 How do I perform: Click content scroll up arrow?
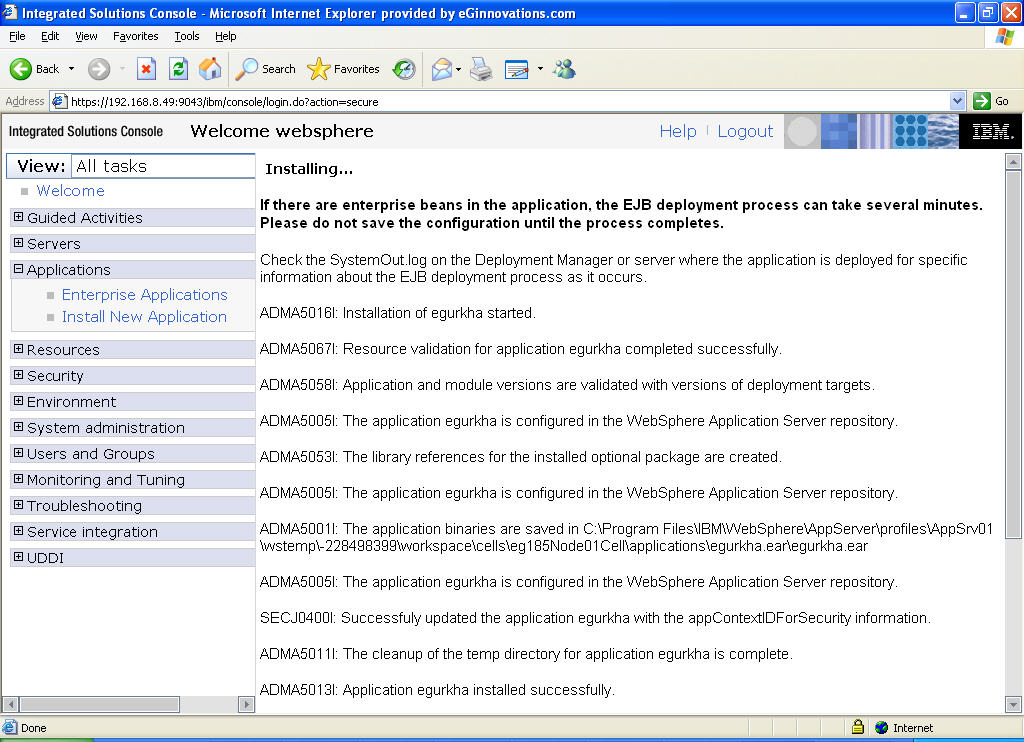1013,161
